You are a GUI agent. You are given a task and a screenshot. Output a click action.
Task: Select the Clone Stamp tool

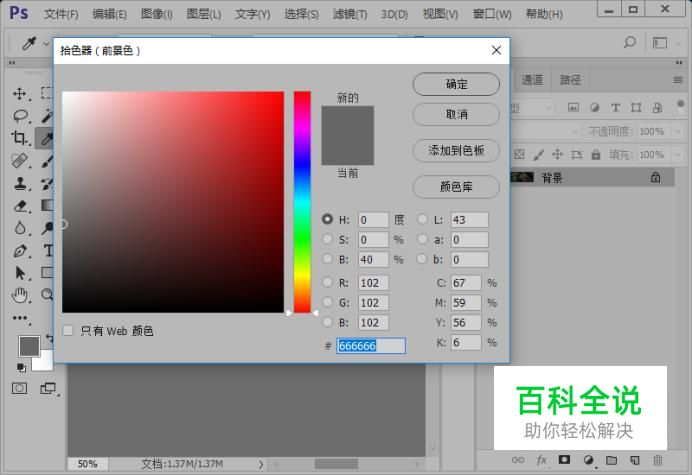(x=20, y=183)
